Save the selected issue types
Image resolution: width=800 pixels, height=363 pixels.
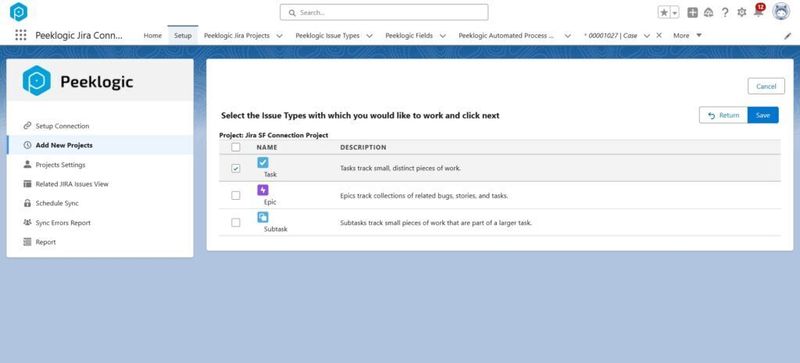click(x=763, y=115)
